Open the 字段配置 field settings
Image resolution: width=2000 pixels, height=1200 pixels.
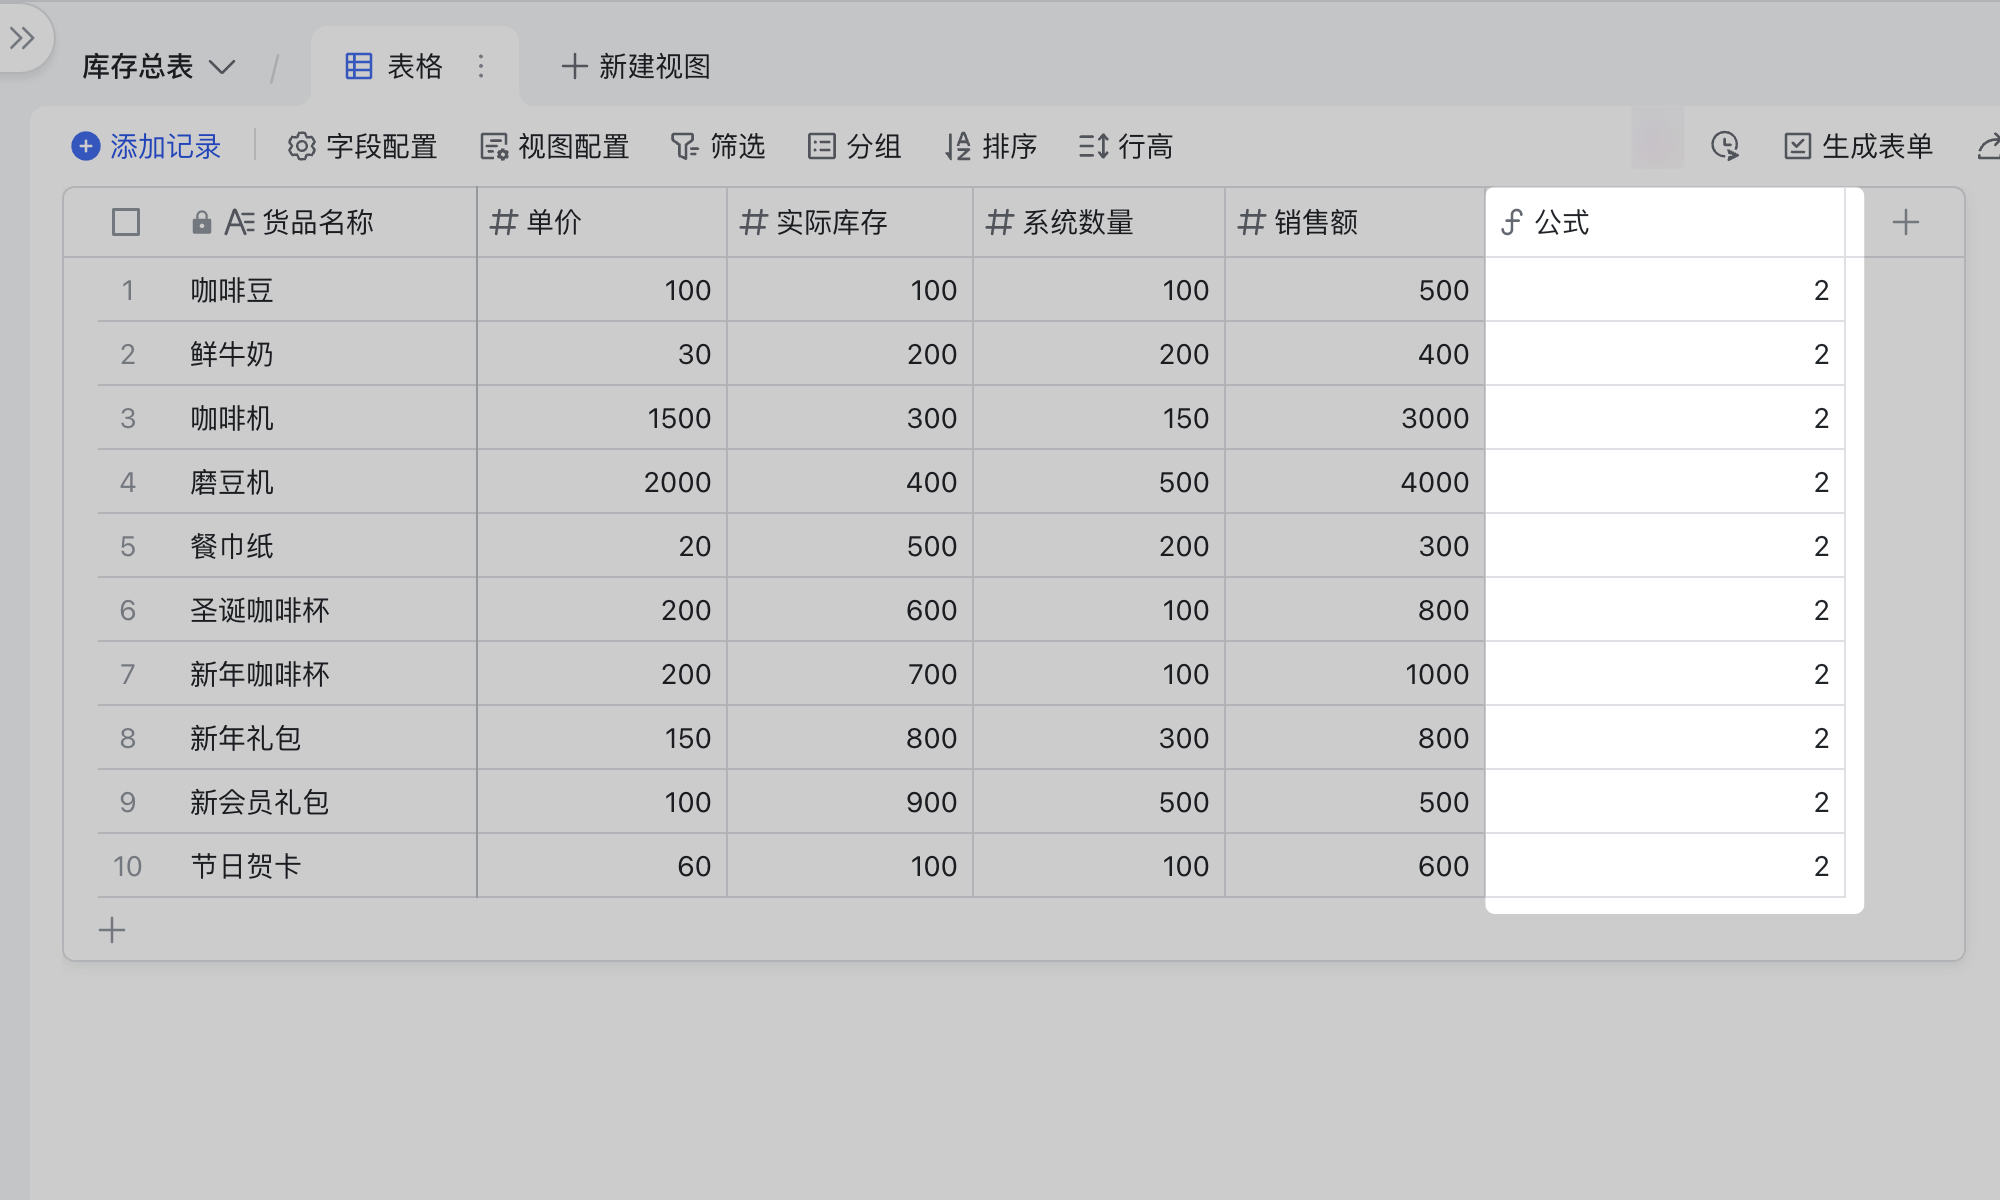361,146
